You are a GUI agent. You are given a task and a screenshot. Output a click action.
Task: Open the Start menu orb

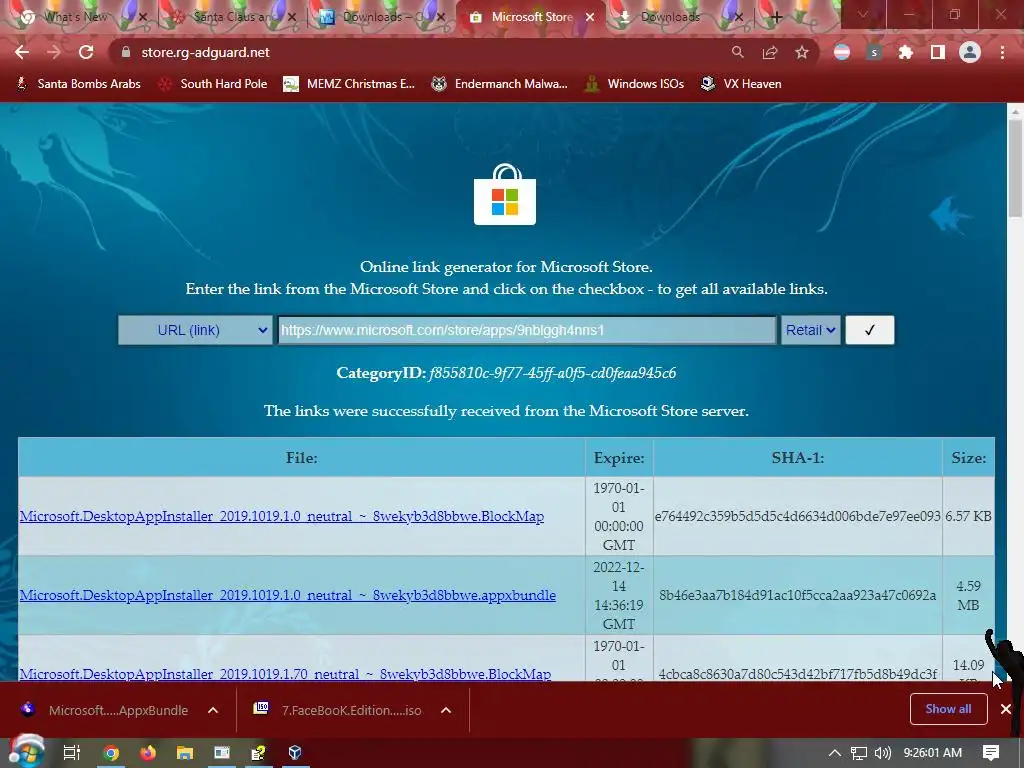pyautogui.click(x=27, y=753)
